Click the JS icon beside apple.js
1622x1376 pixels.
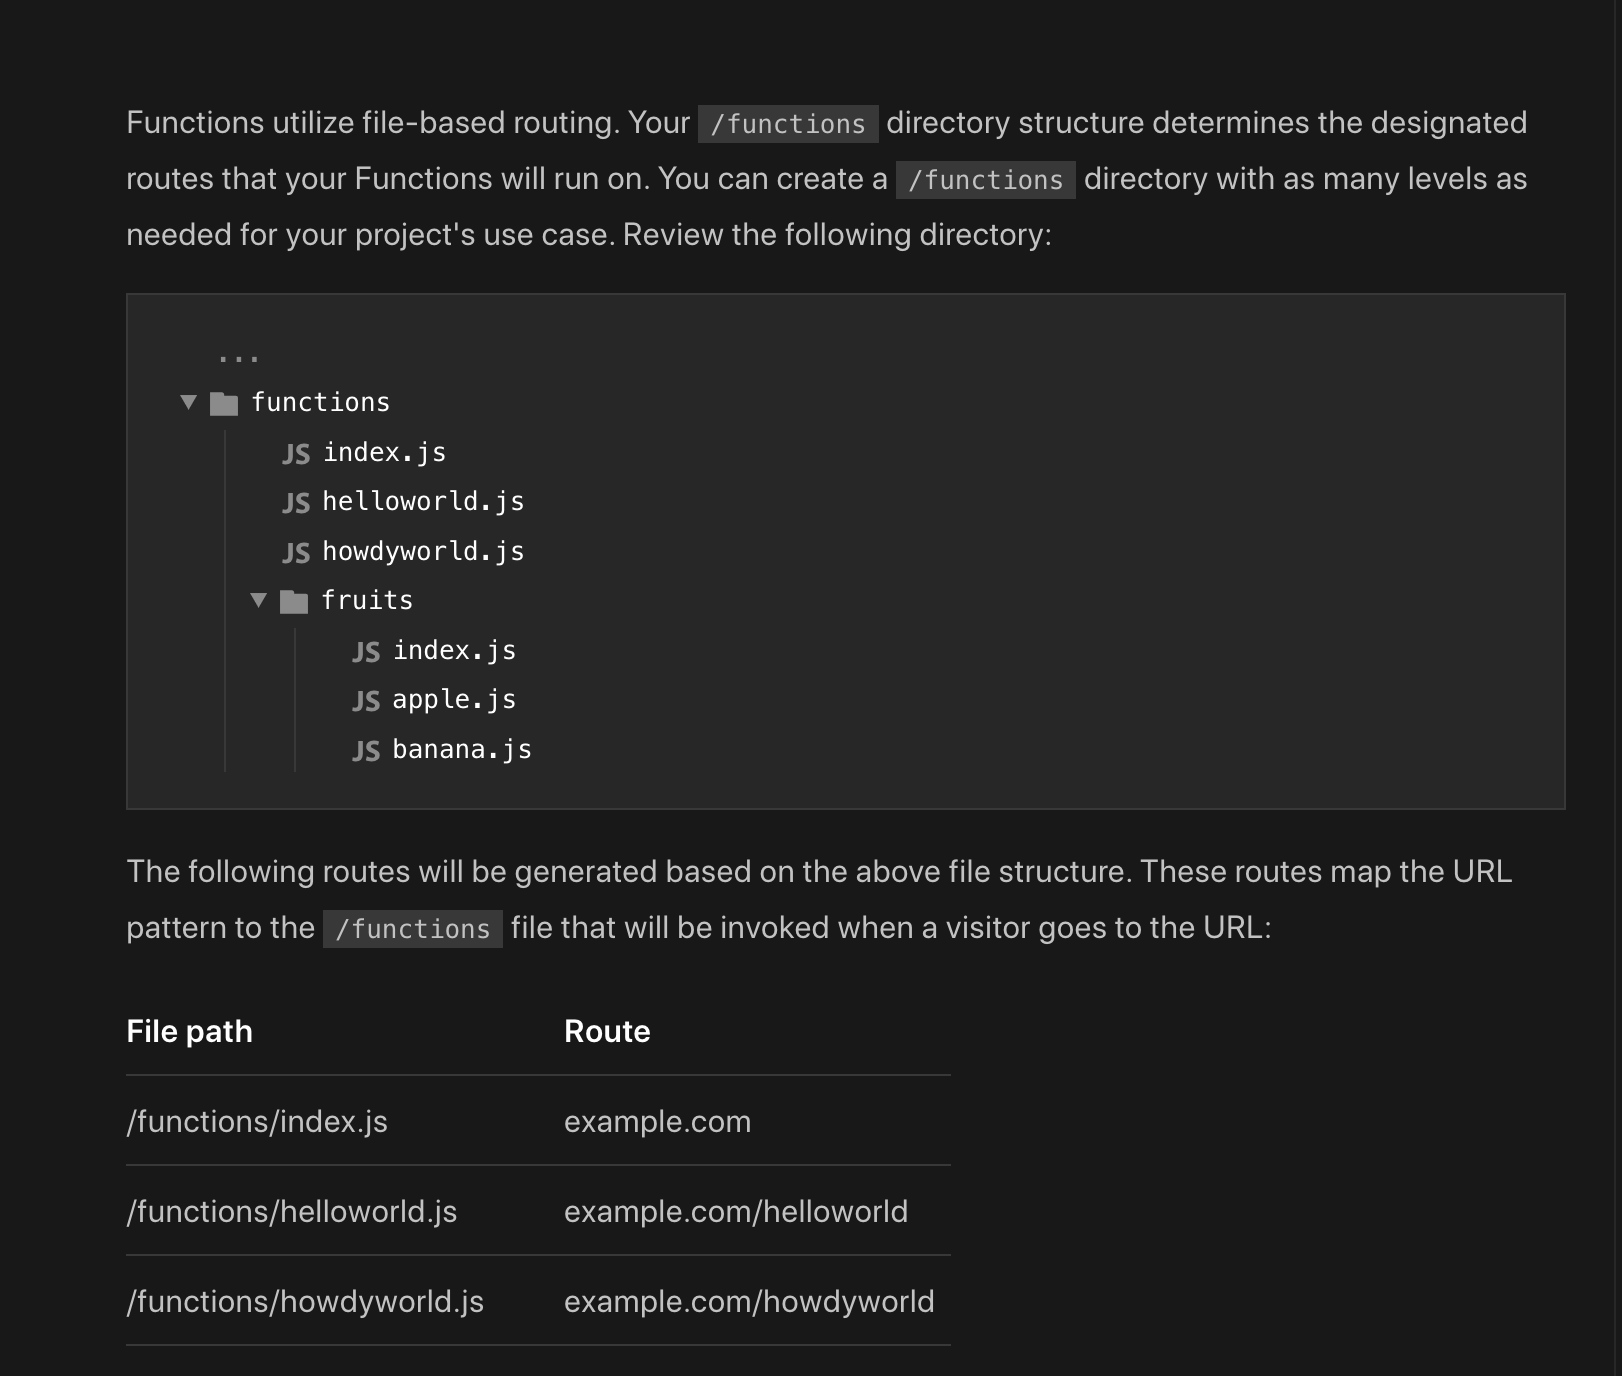click(366, 701)
